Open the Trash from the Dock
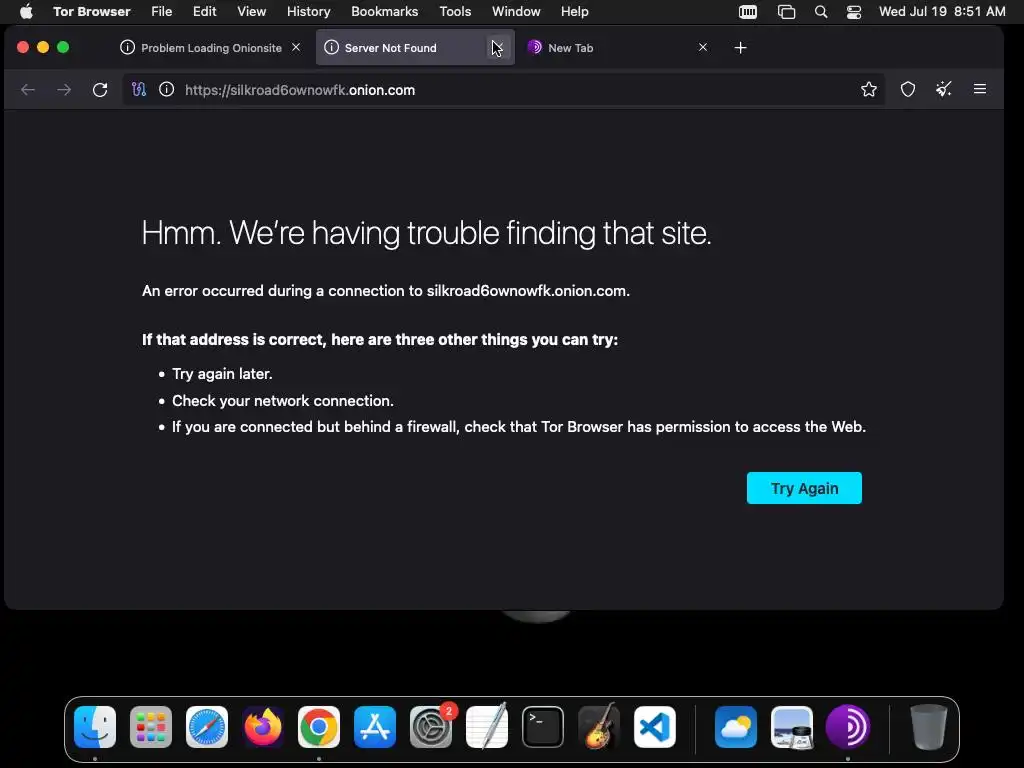The image size is (1024, 768). pos(929,727)
